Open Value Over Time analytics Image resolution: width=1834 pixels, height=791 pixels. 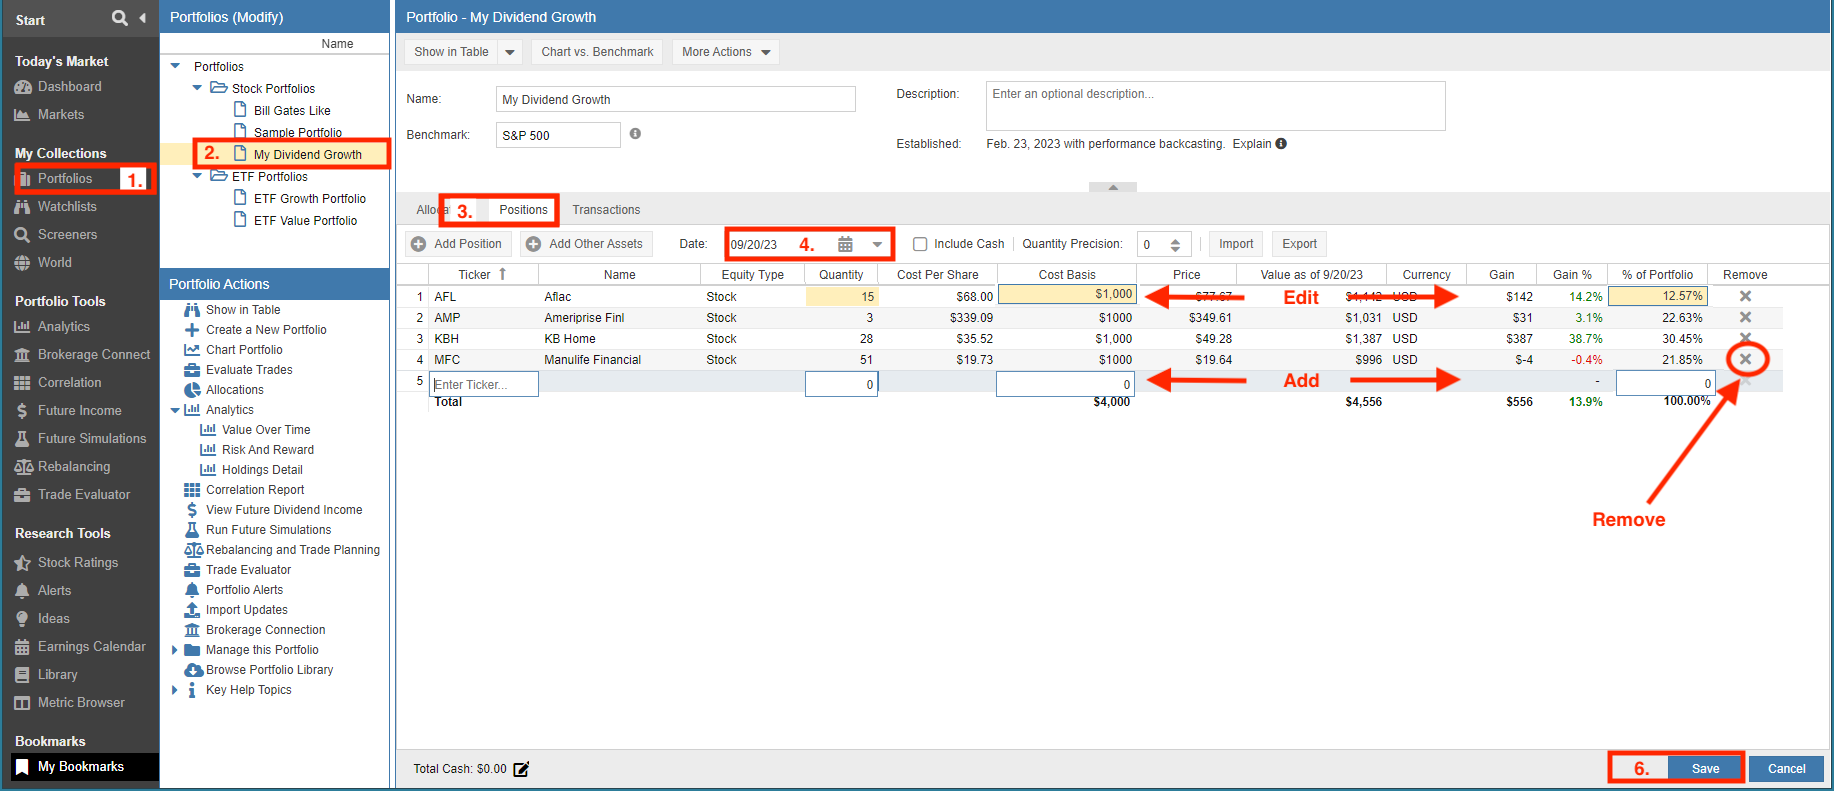(x=266, y=430)
